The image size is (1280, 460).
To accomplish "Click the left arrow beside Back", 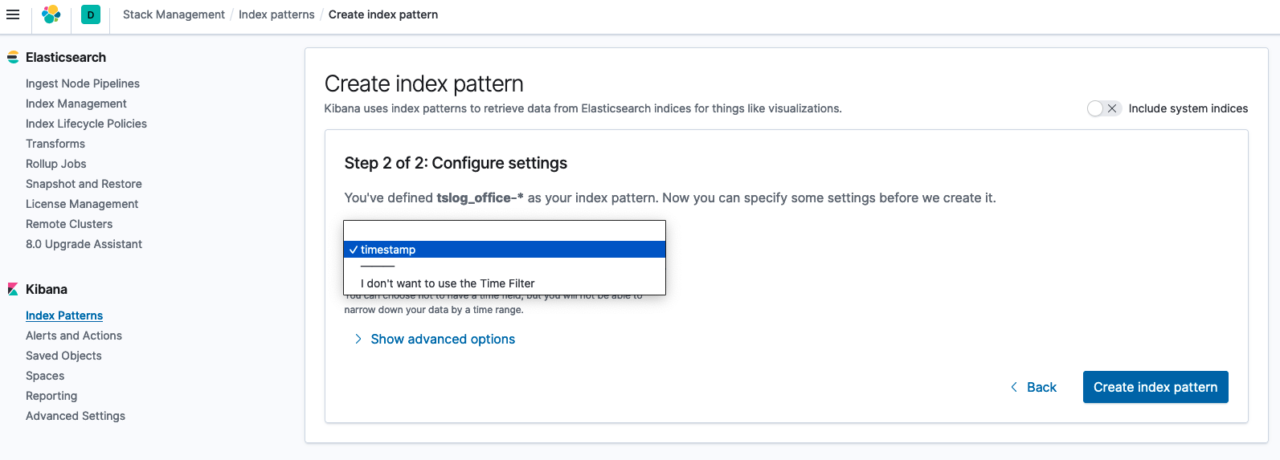I will coord(1014,387).
